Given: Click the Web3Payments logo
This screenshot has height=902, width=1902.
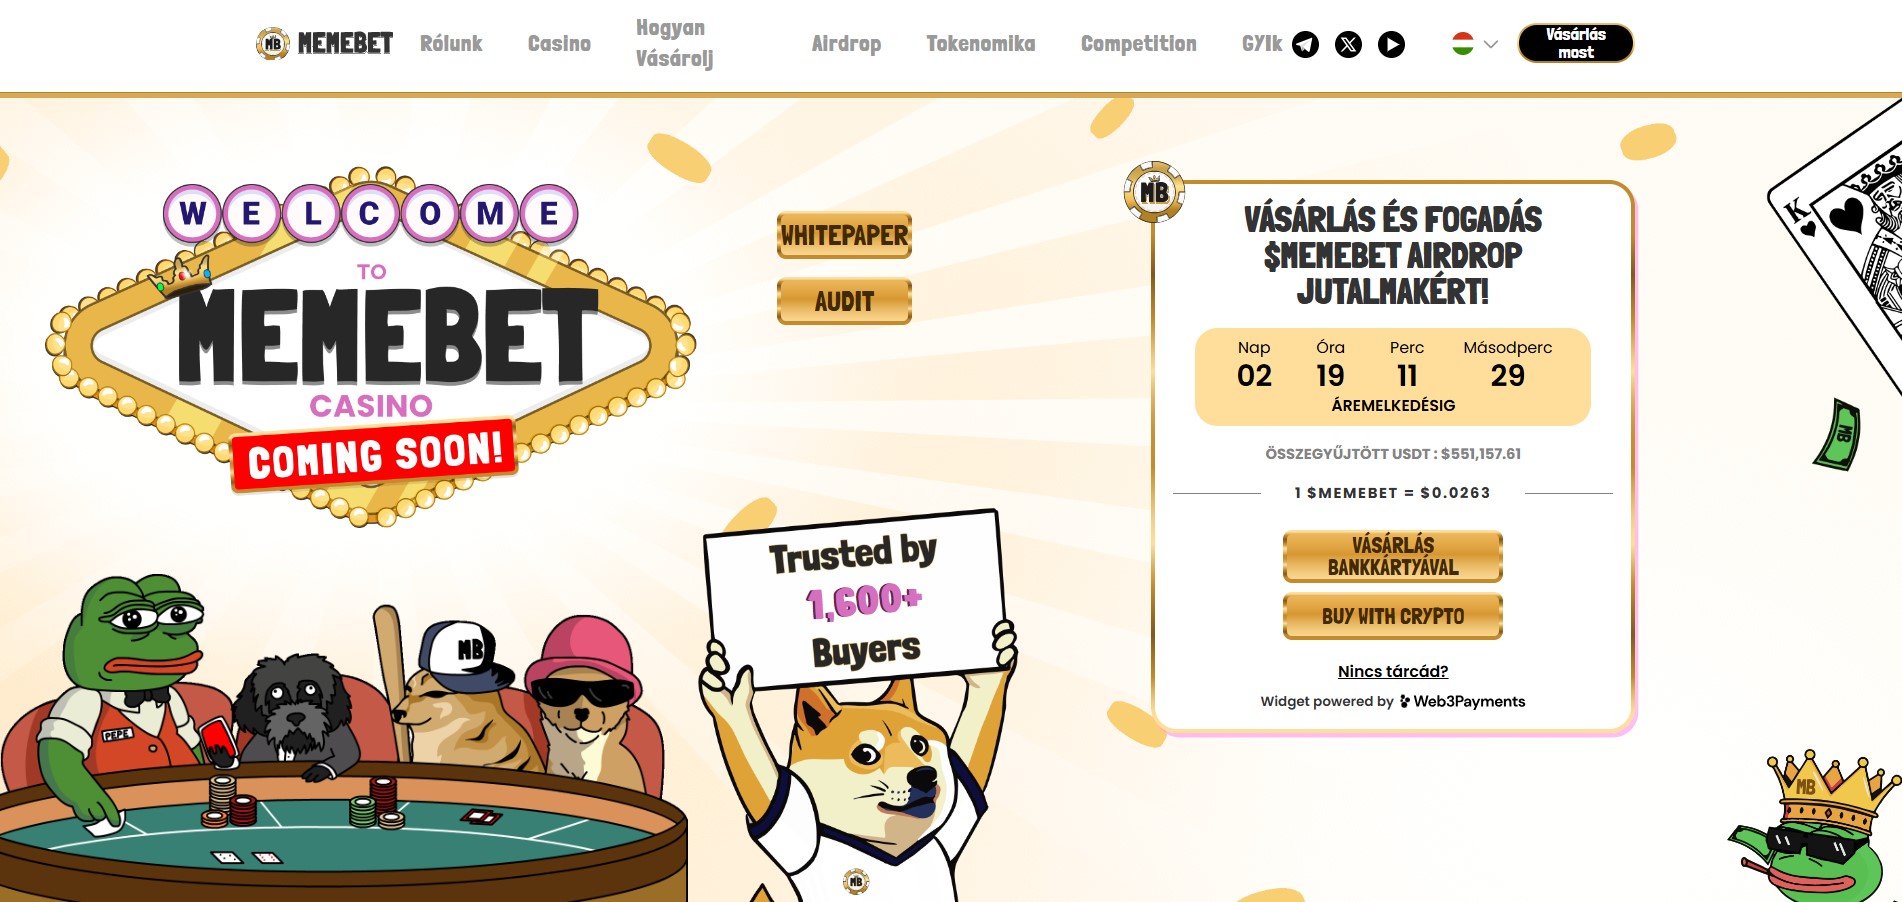Looking at the screenshot, I should (1462, 701).
